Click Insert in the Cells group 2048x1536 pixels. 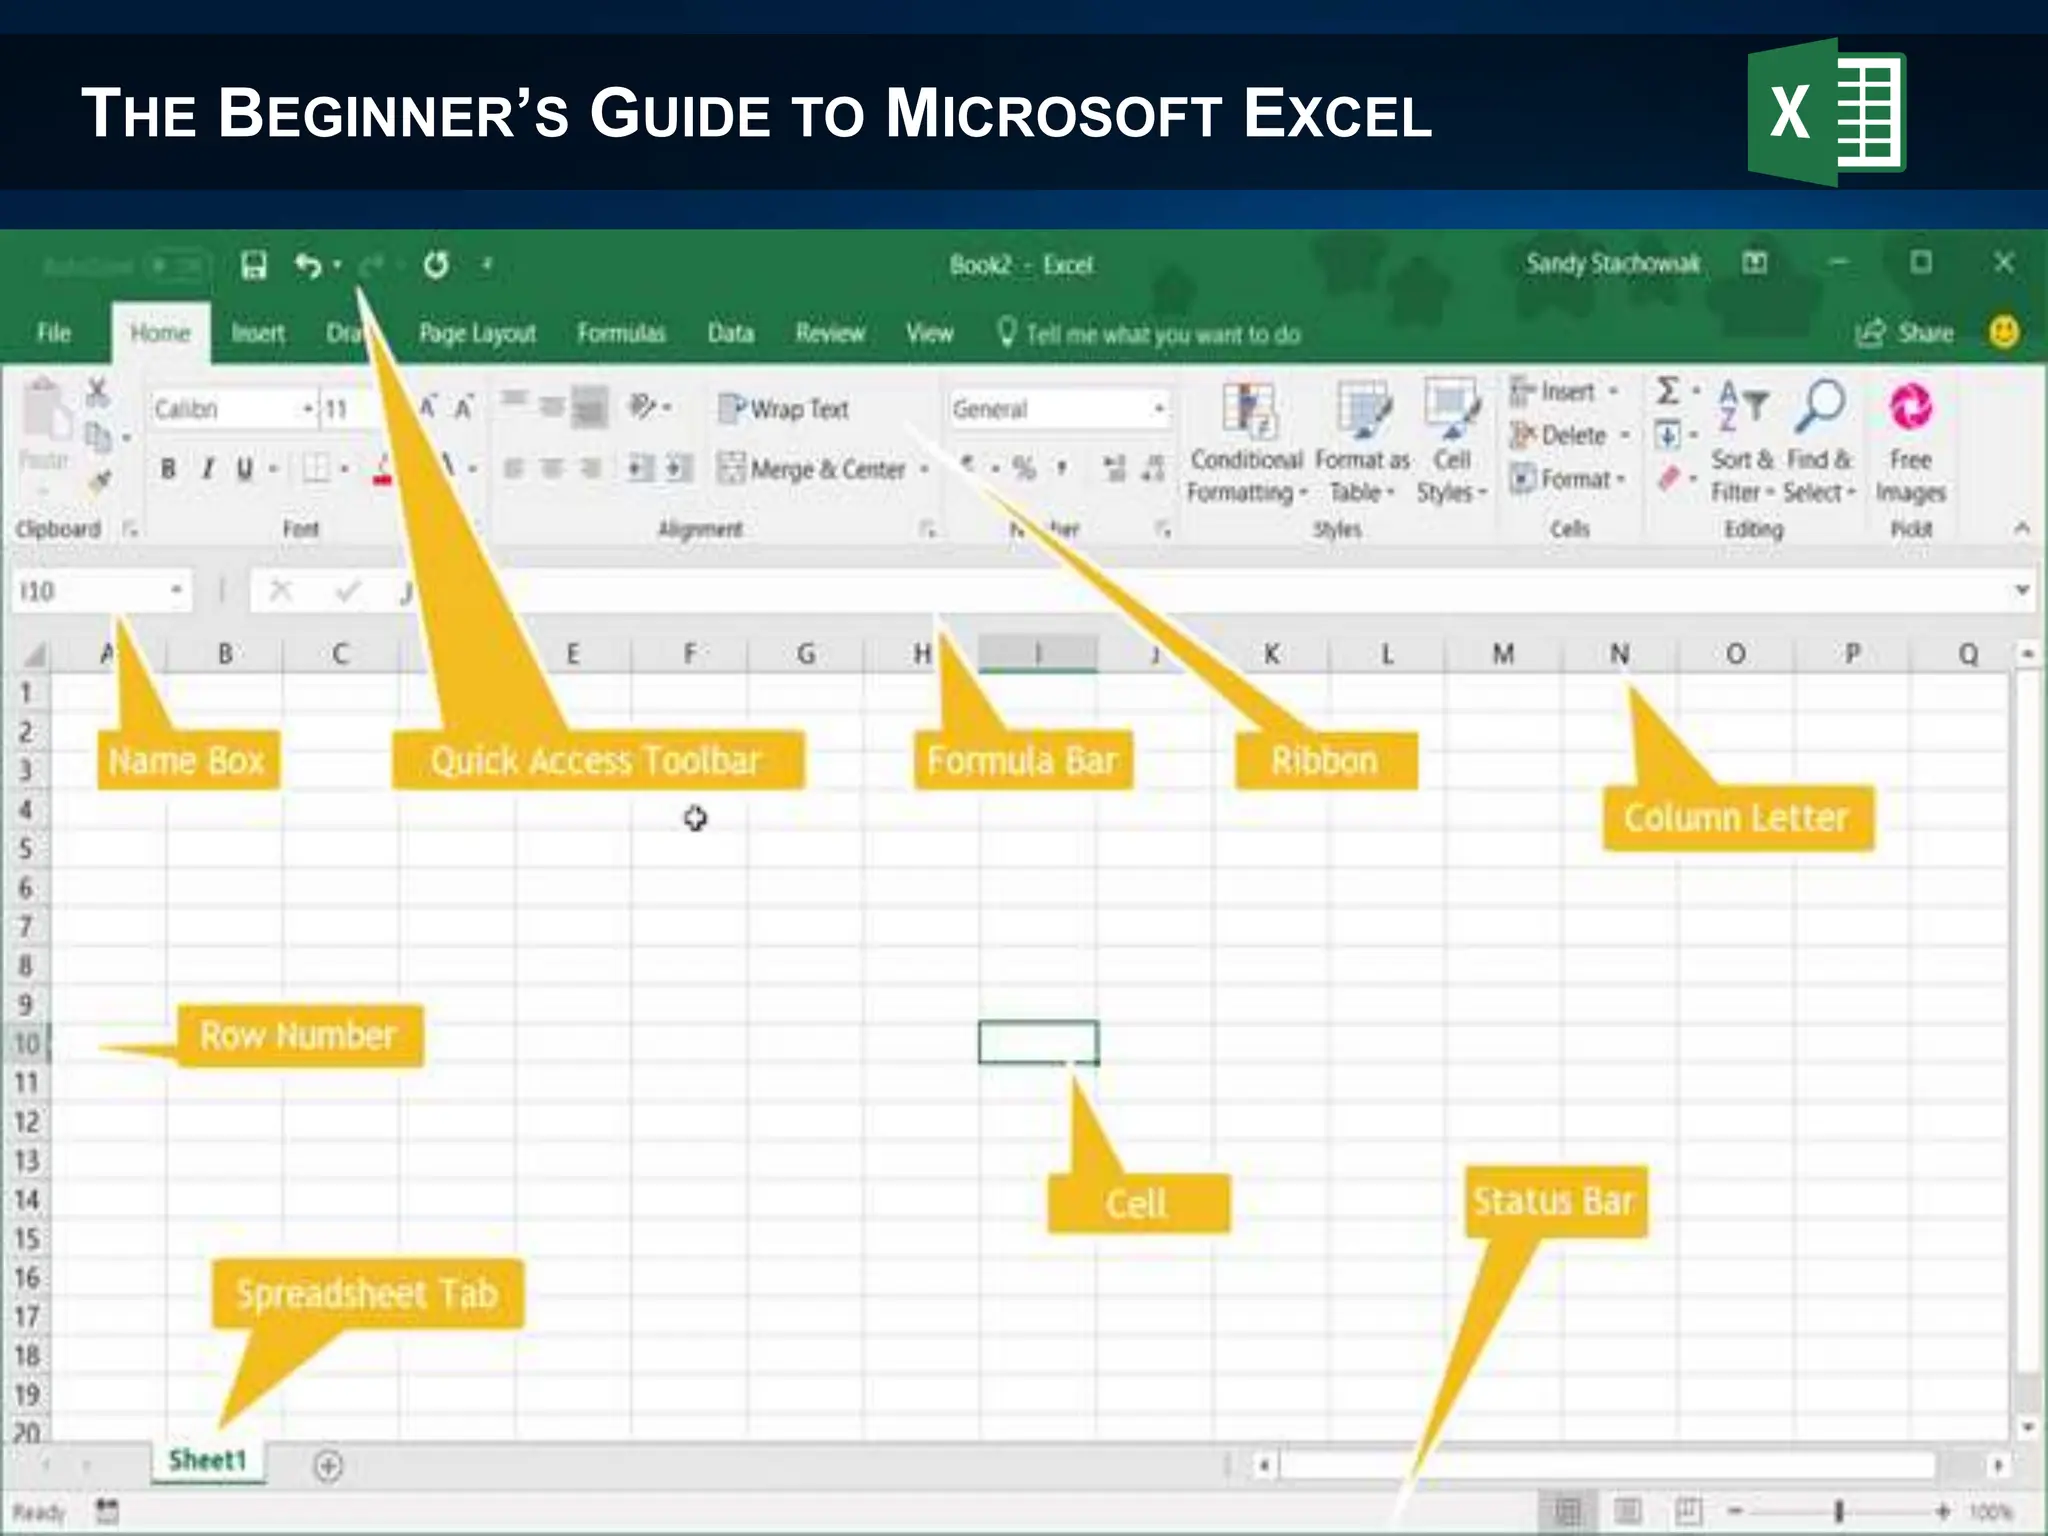pos(1564,392)
